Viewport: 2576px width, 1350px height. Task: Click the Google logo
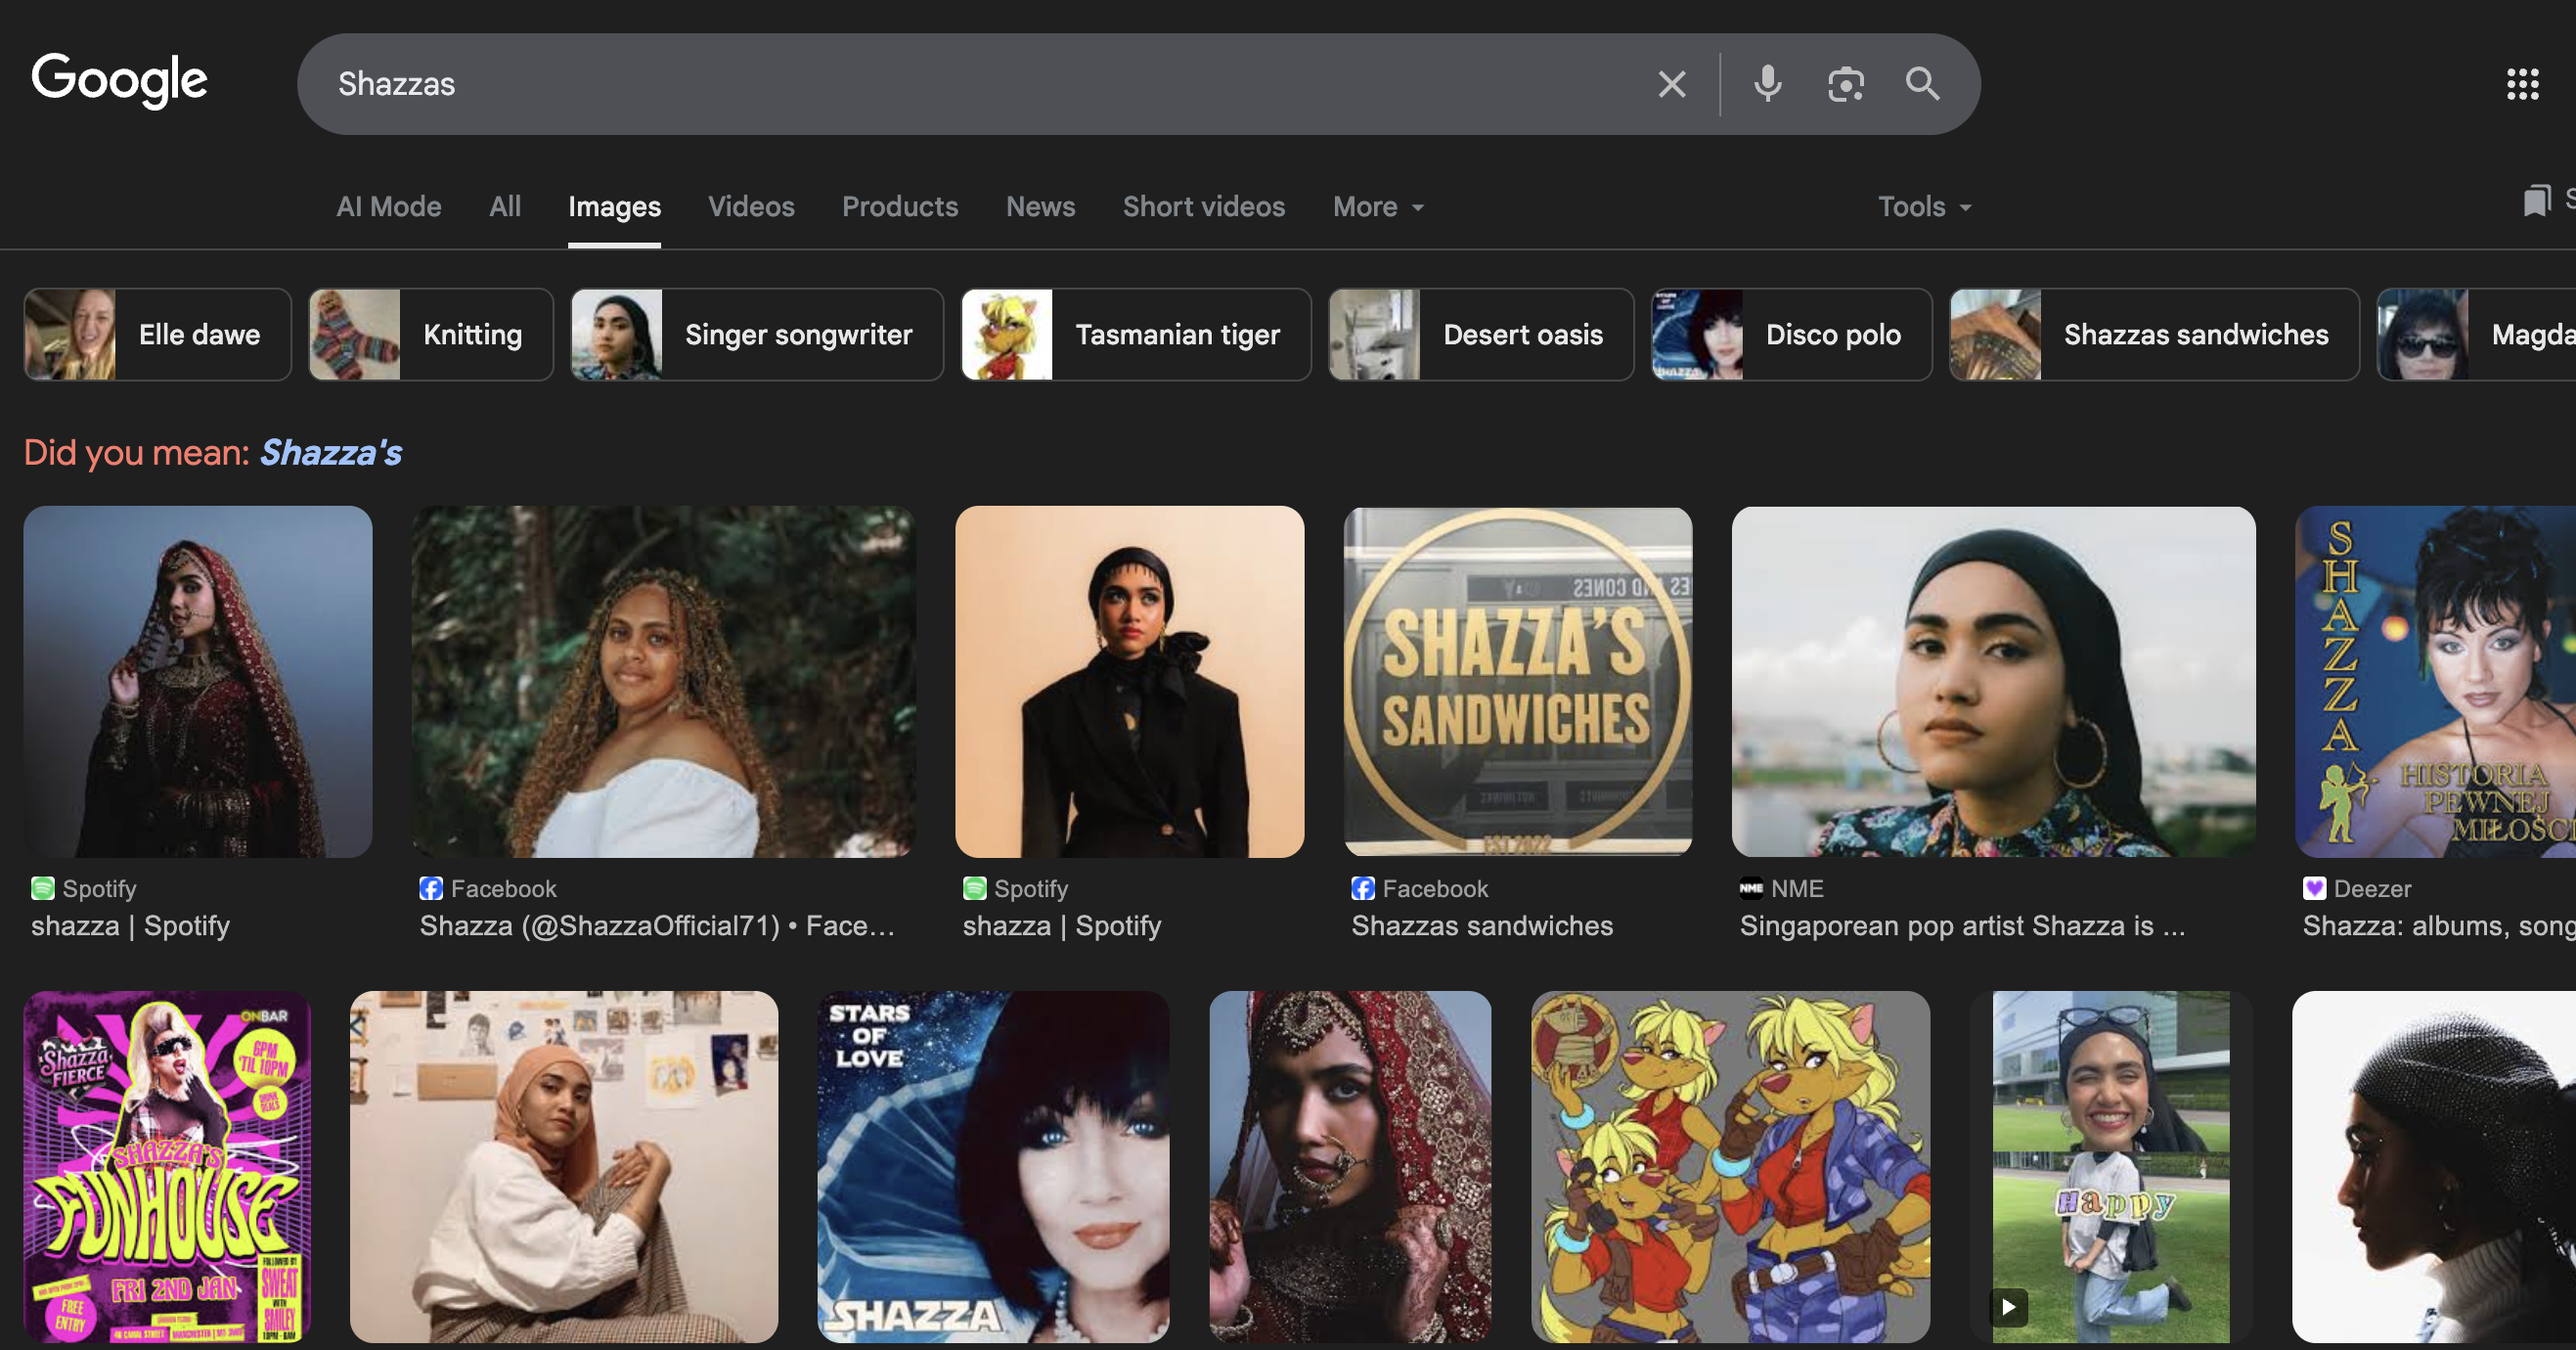(120, 80)
